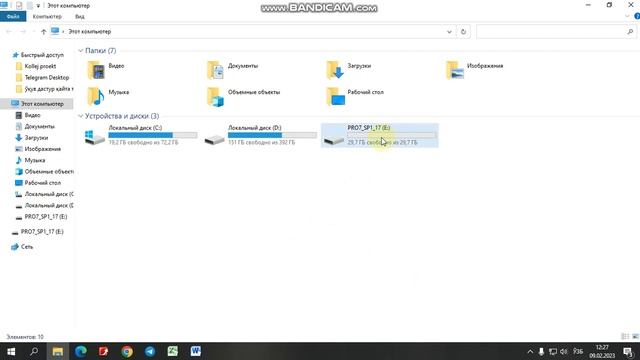Viewport: 640px width, 360px height.
Task: Open the Объемные объекты folder icon
Action: (x=216, y=96)
